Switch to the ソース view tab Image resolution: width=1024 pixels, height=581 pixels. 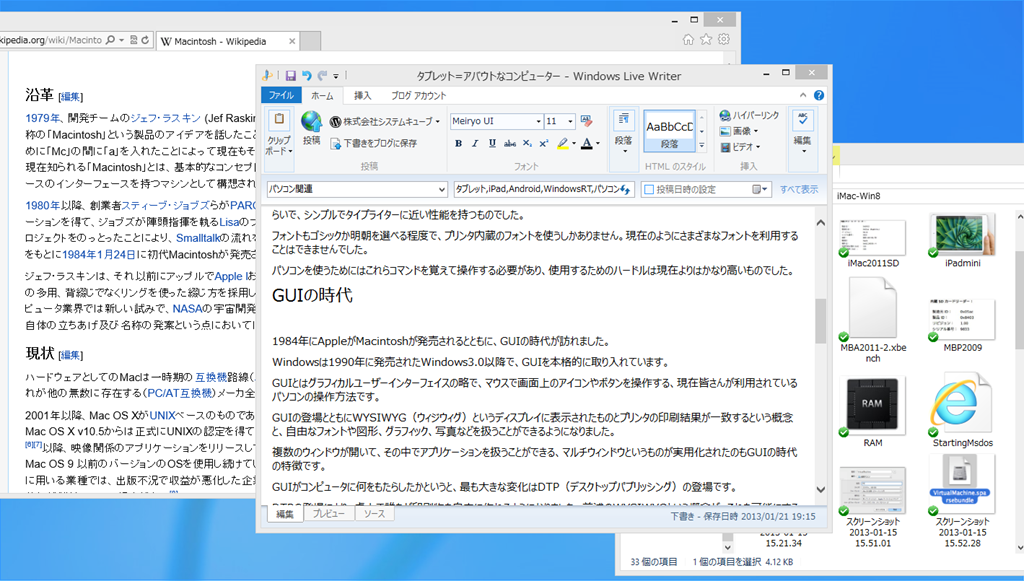(375, 514)
